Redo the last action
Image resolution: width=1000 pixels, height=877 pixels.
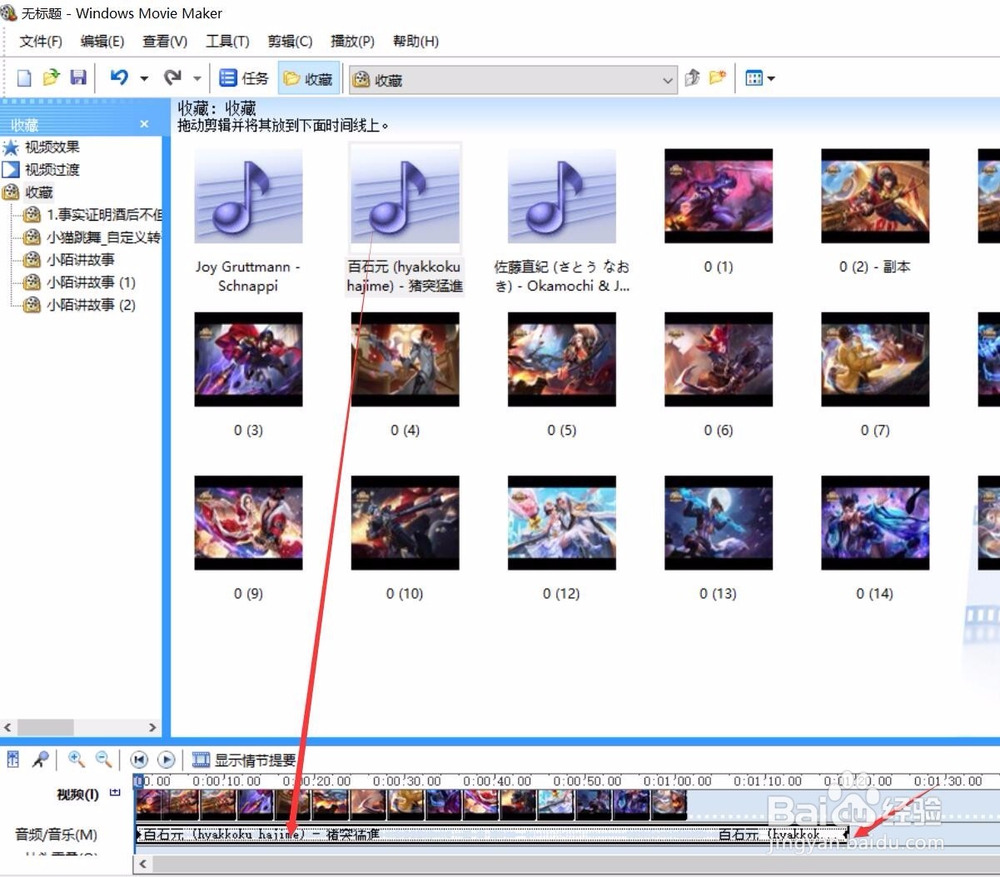tap(172, 78)
